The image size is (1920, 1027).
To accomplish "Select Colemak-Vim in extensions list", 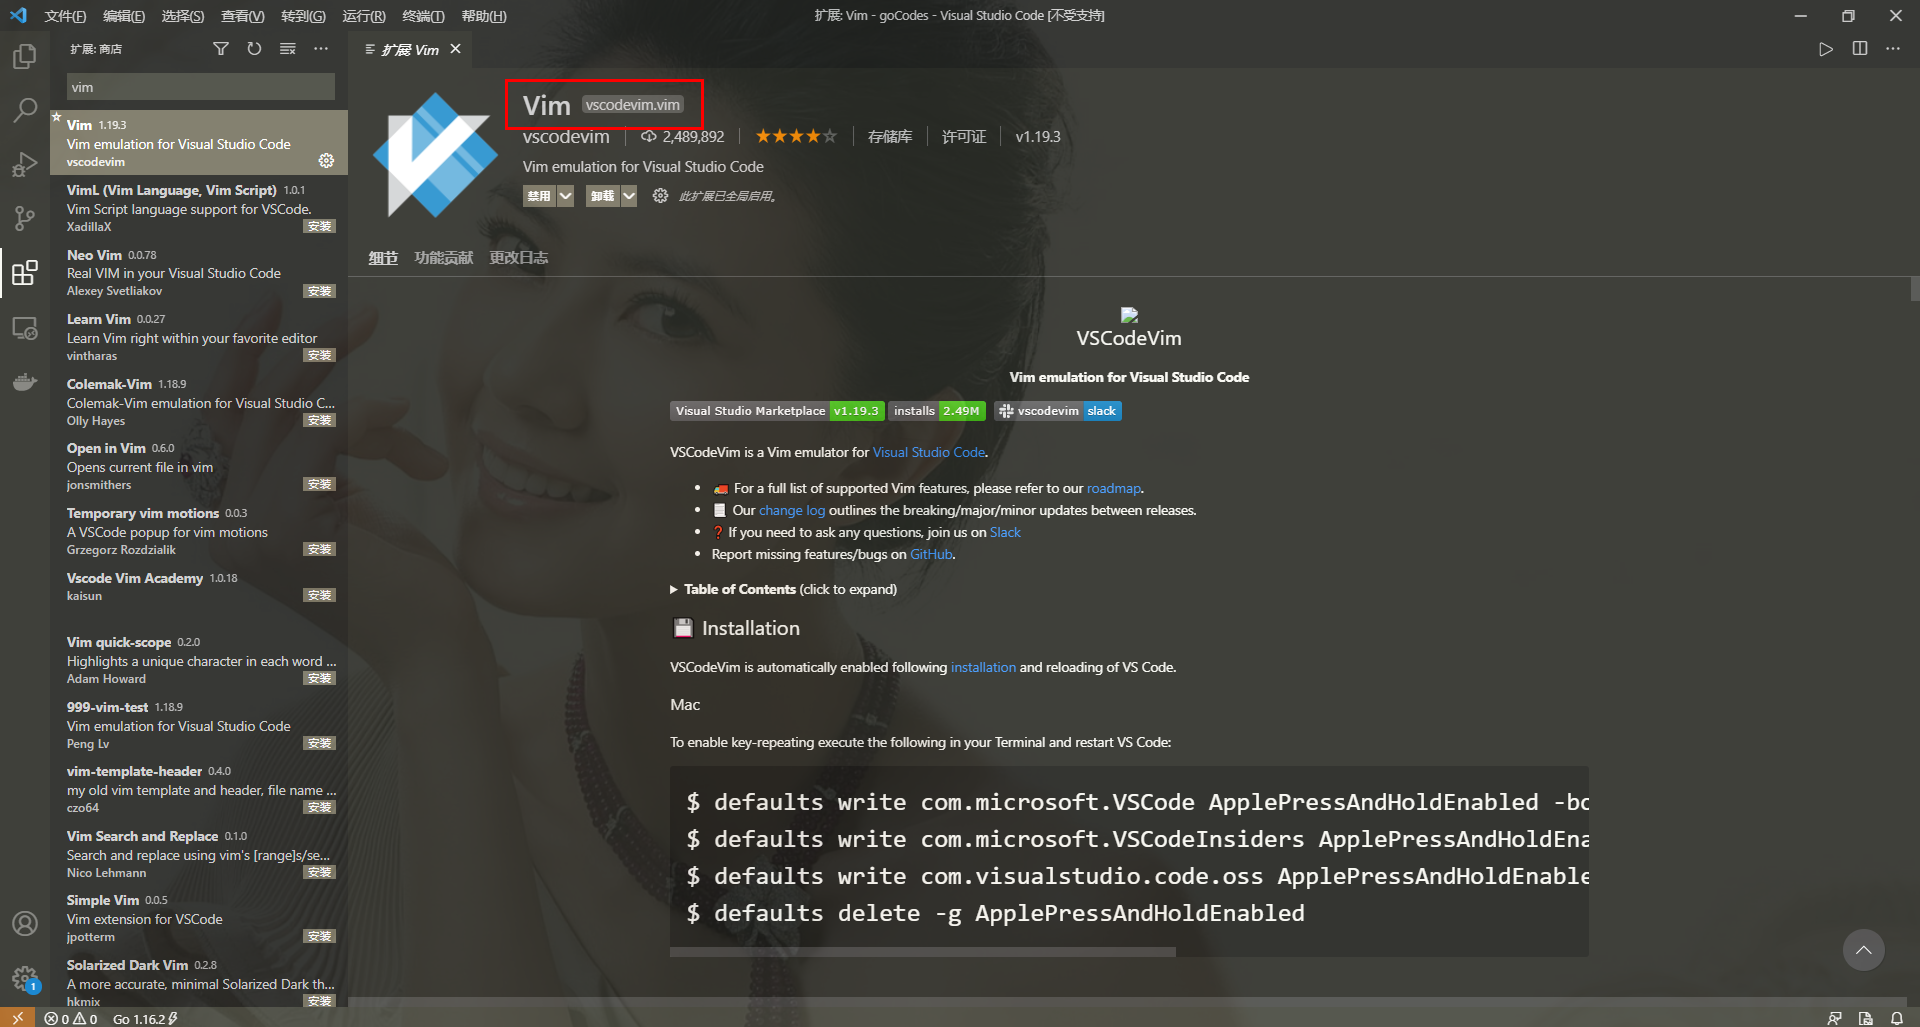I will point(199,402).
